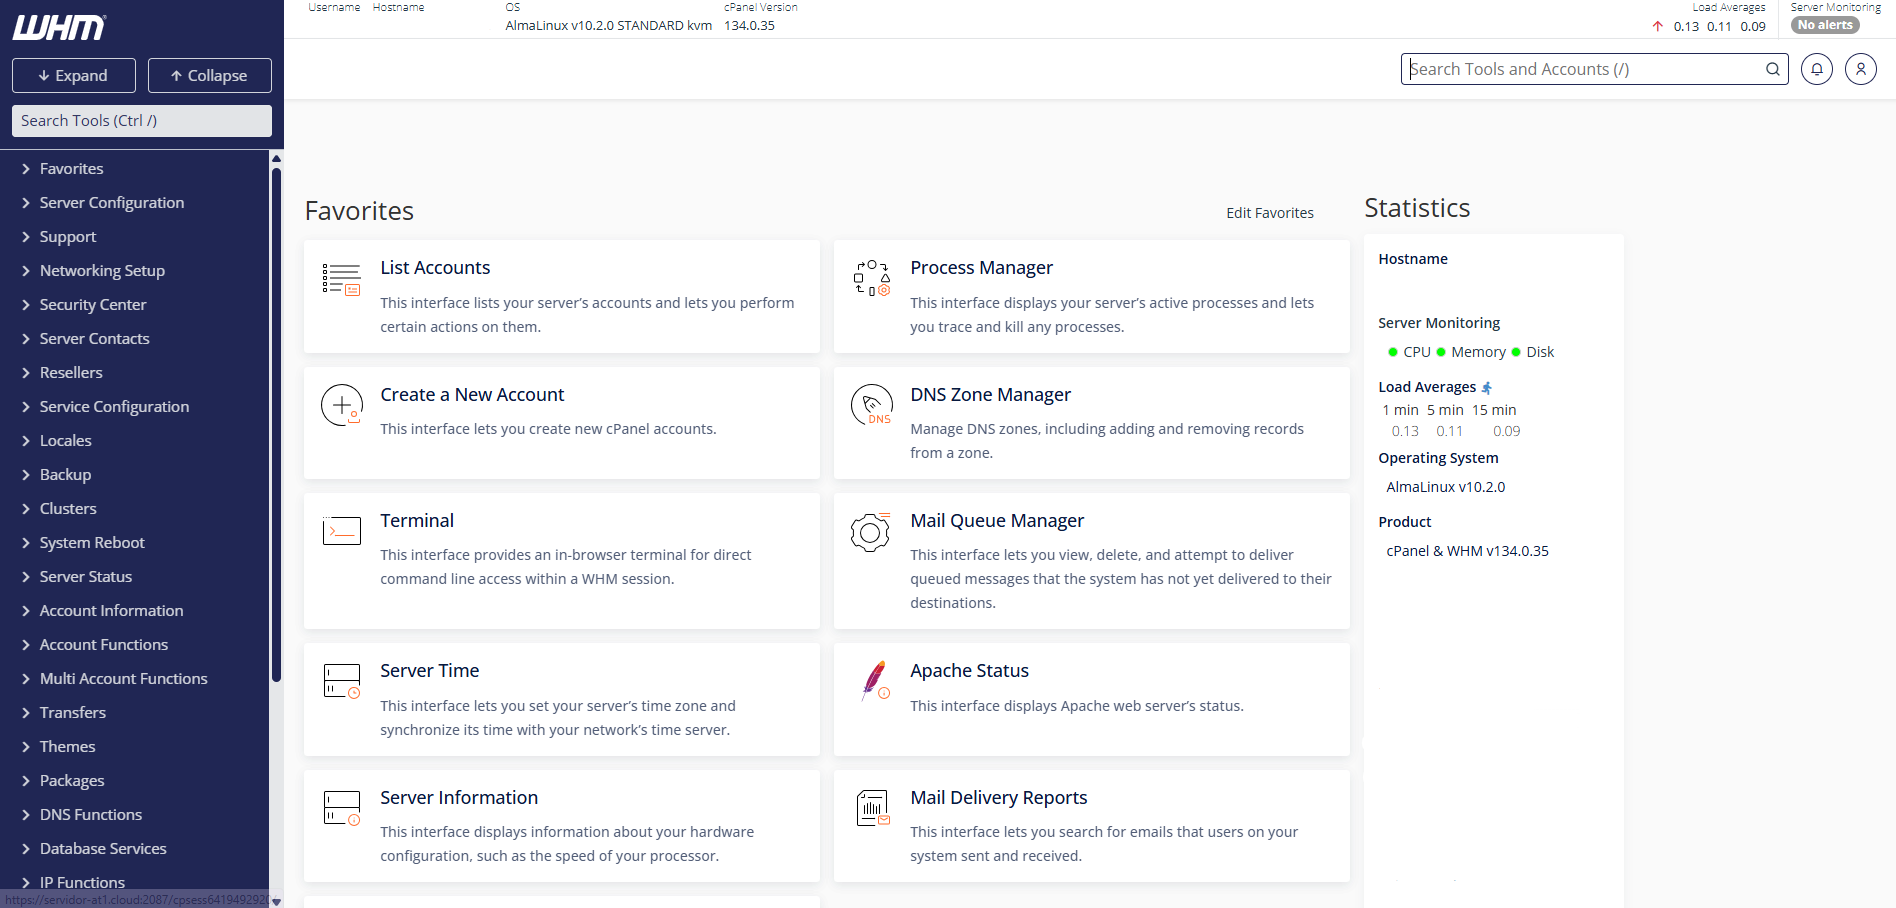Open the DNS Functions menu group
The image size is (1896, 908).
135,815
